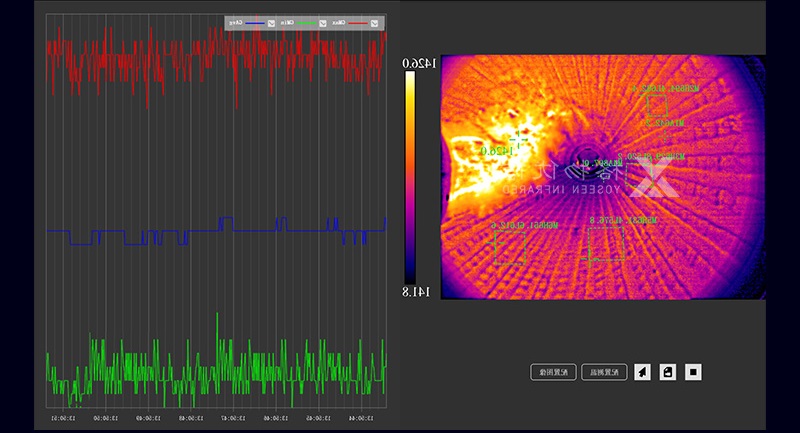Screen dimensions: 800x433
Task: Click the bordered config button left of pointer icon
Action: [x=604, y=372]
